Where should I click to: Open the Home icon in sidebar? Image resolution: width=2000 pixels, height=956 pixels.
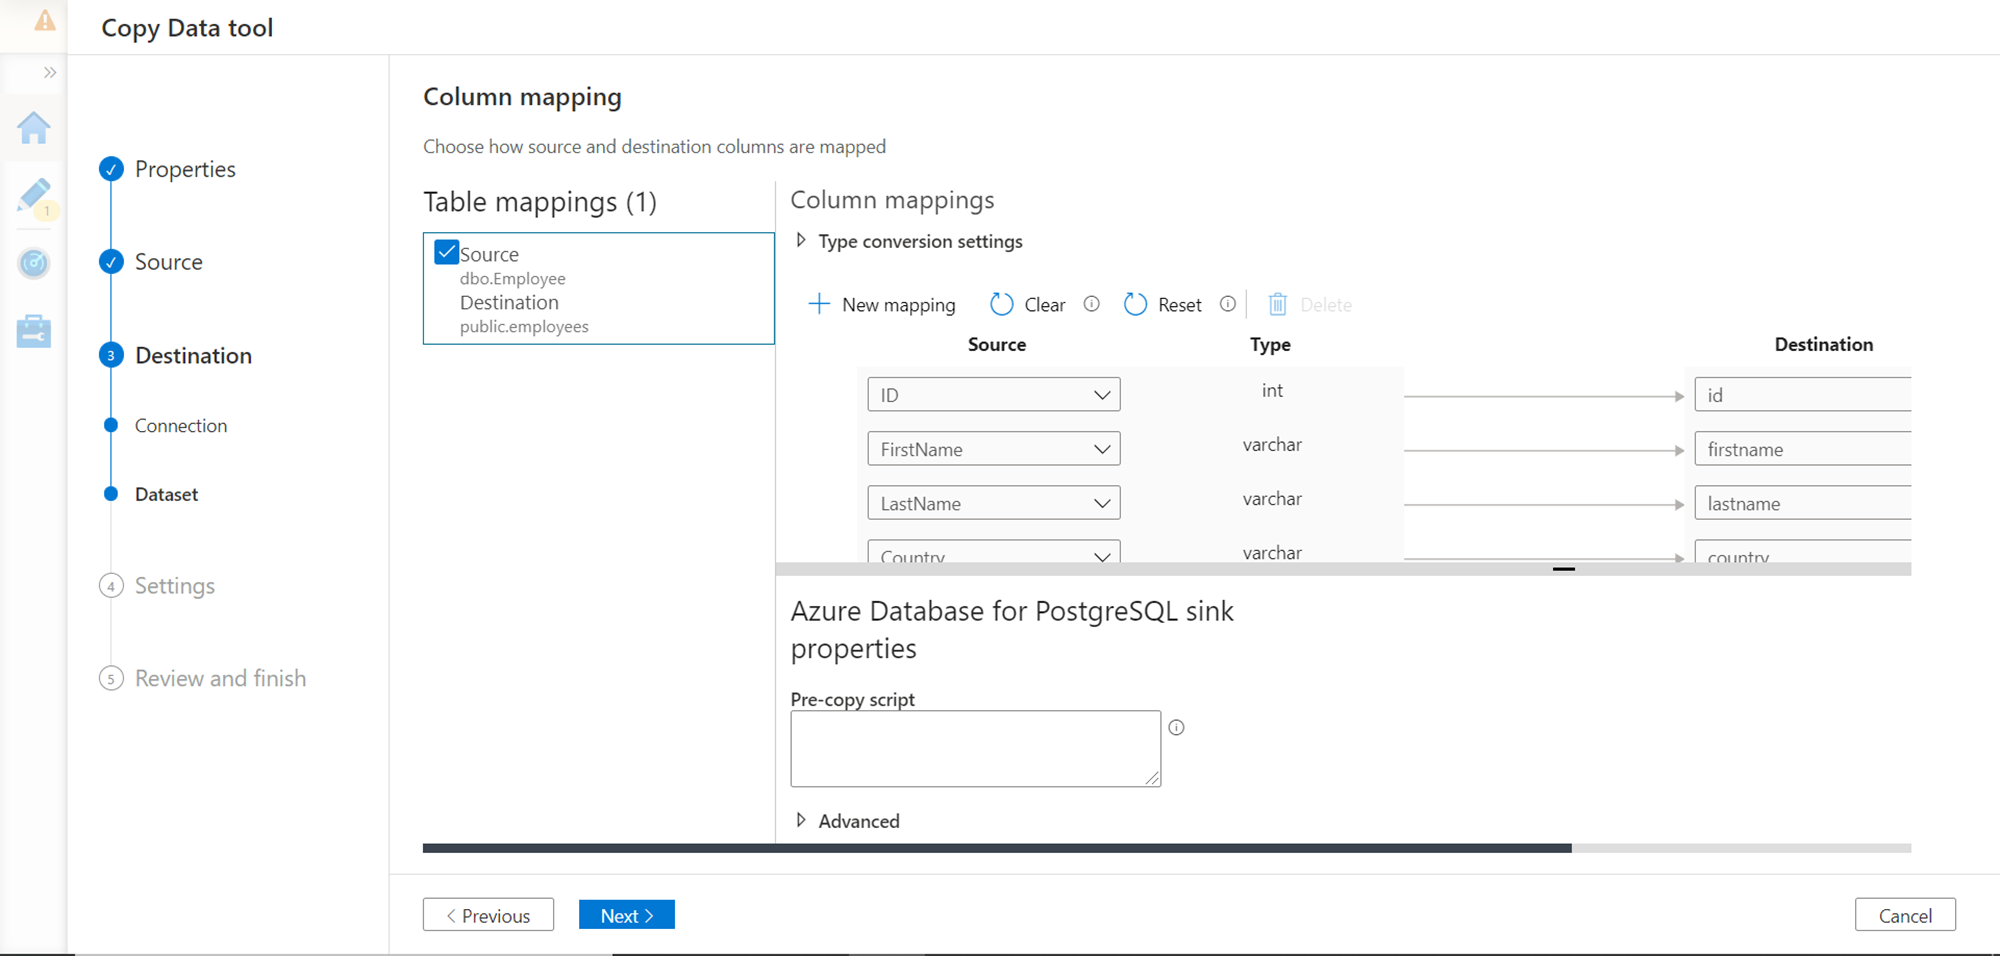coord(34,128)
